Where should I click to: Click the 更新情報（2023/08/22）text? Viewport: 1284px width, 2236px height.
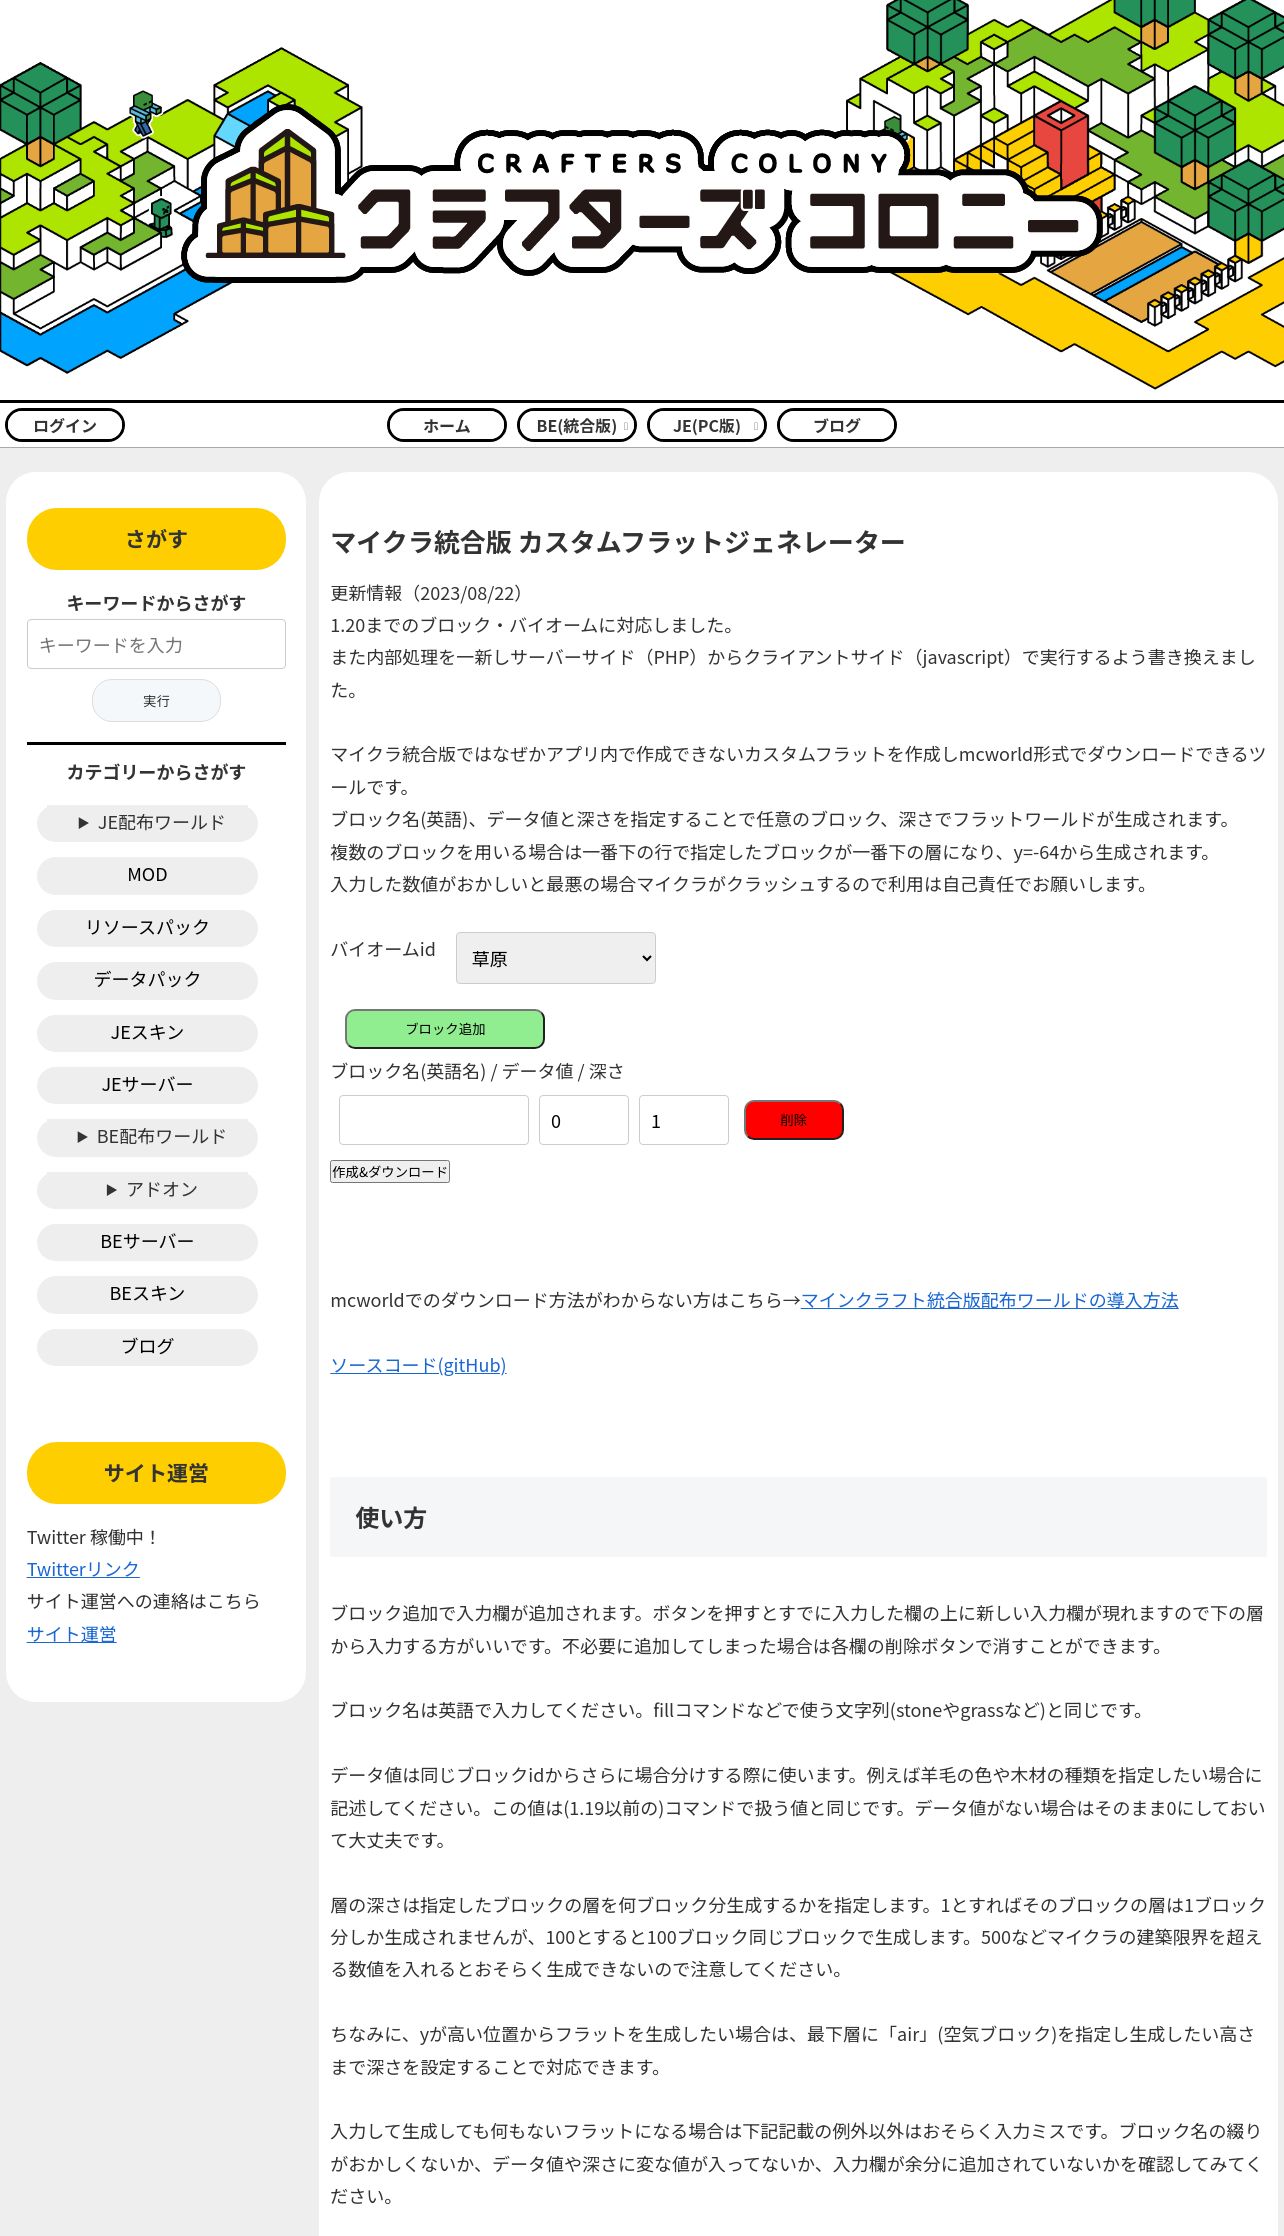pyautogui.click(x=429, y=593)
